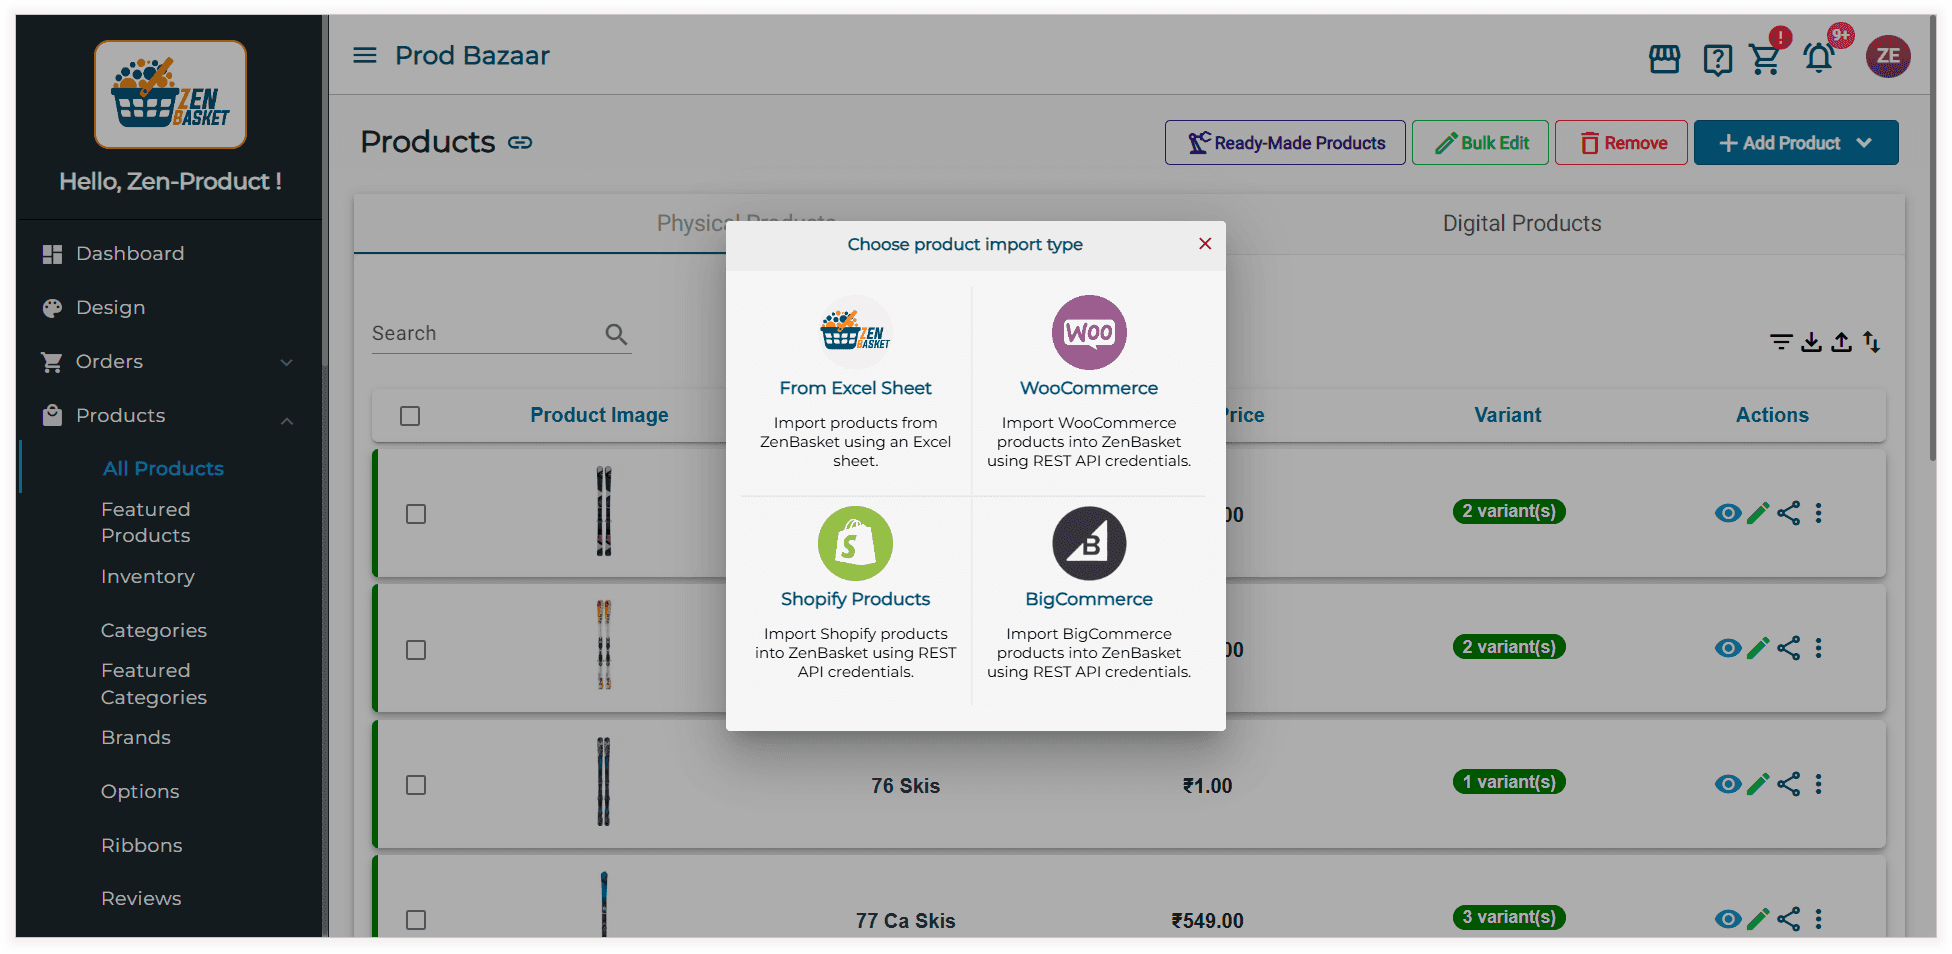Choose the Shopify Products import icon
The image size is (1952, 954).
(x=855, y=543)
